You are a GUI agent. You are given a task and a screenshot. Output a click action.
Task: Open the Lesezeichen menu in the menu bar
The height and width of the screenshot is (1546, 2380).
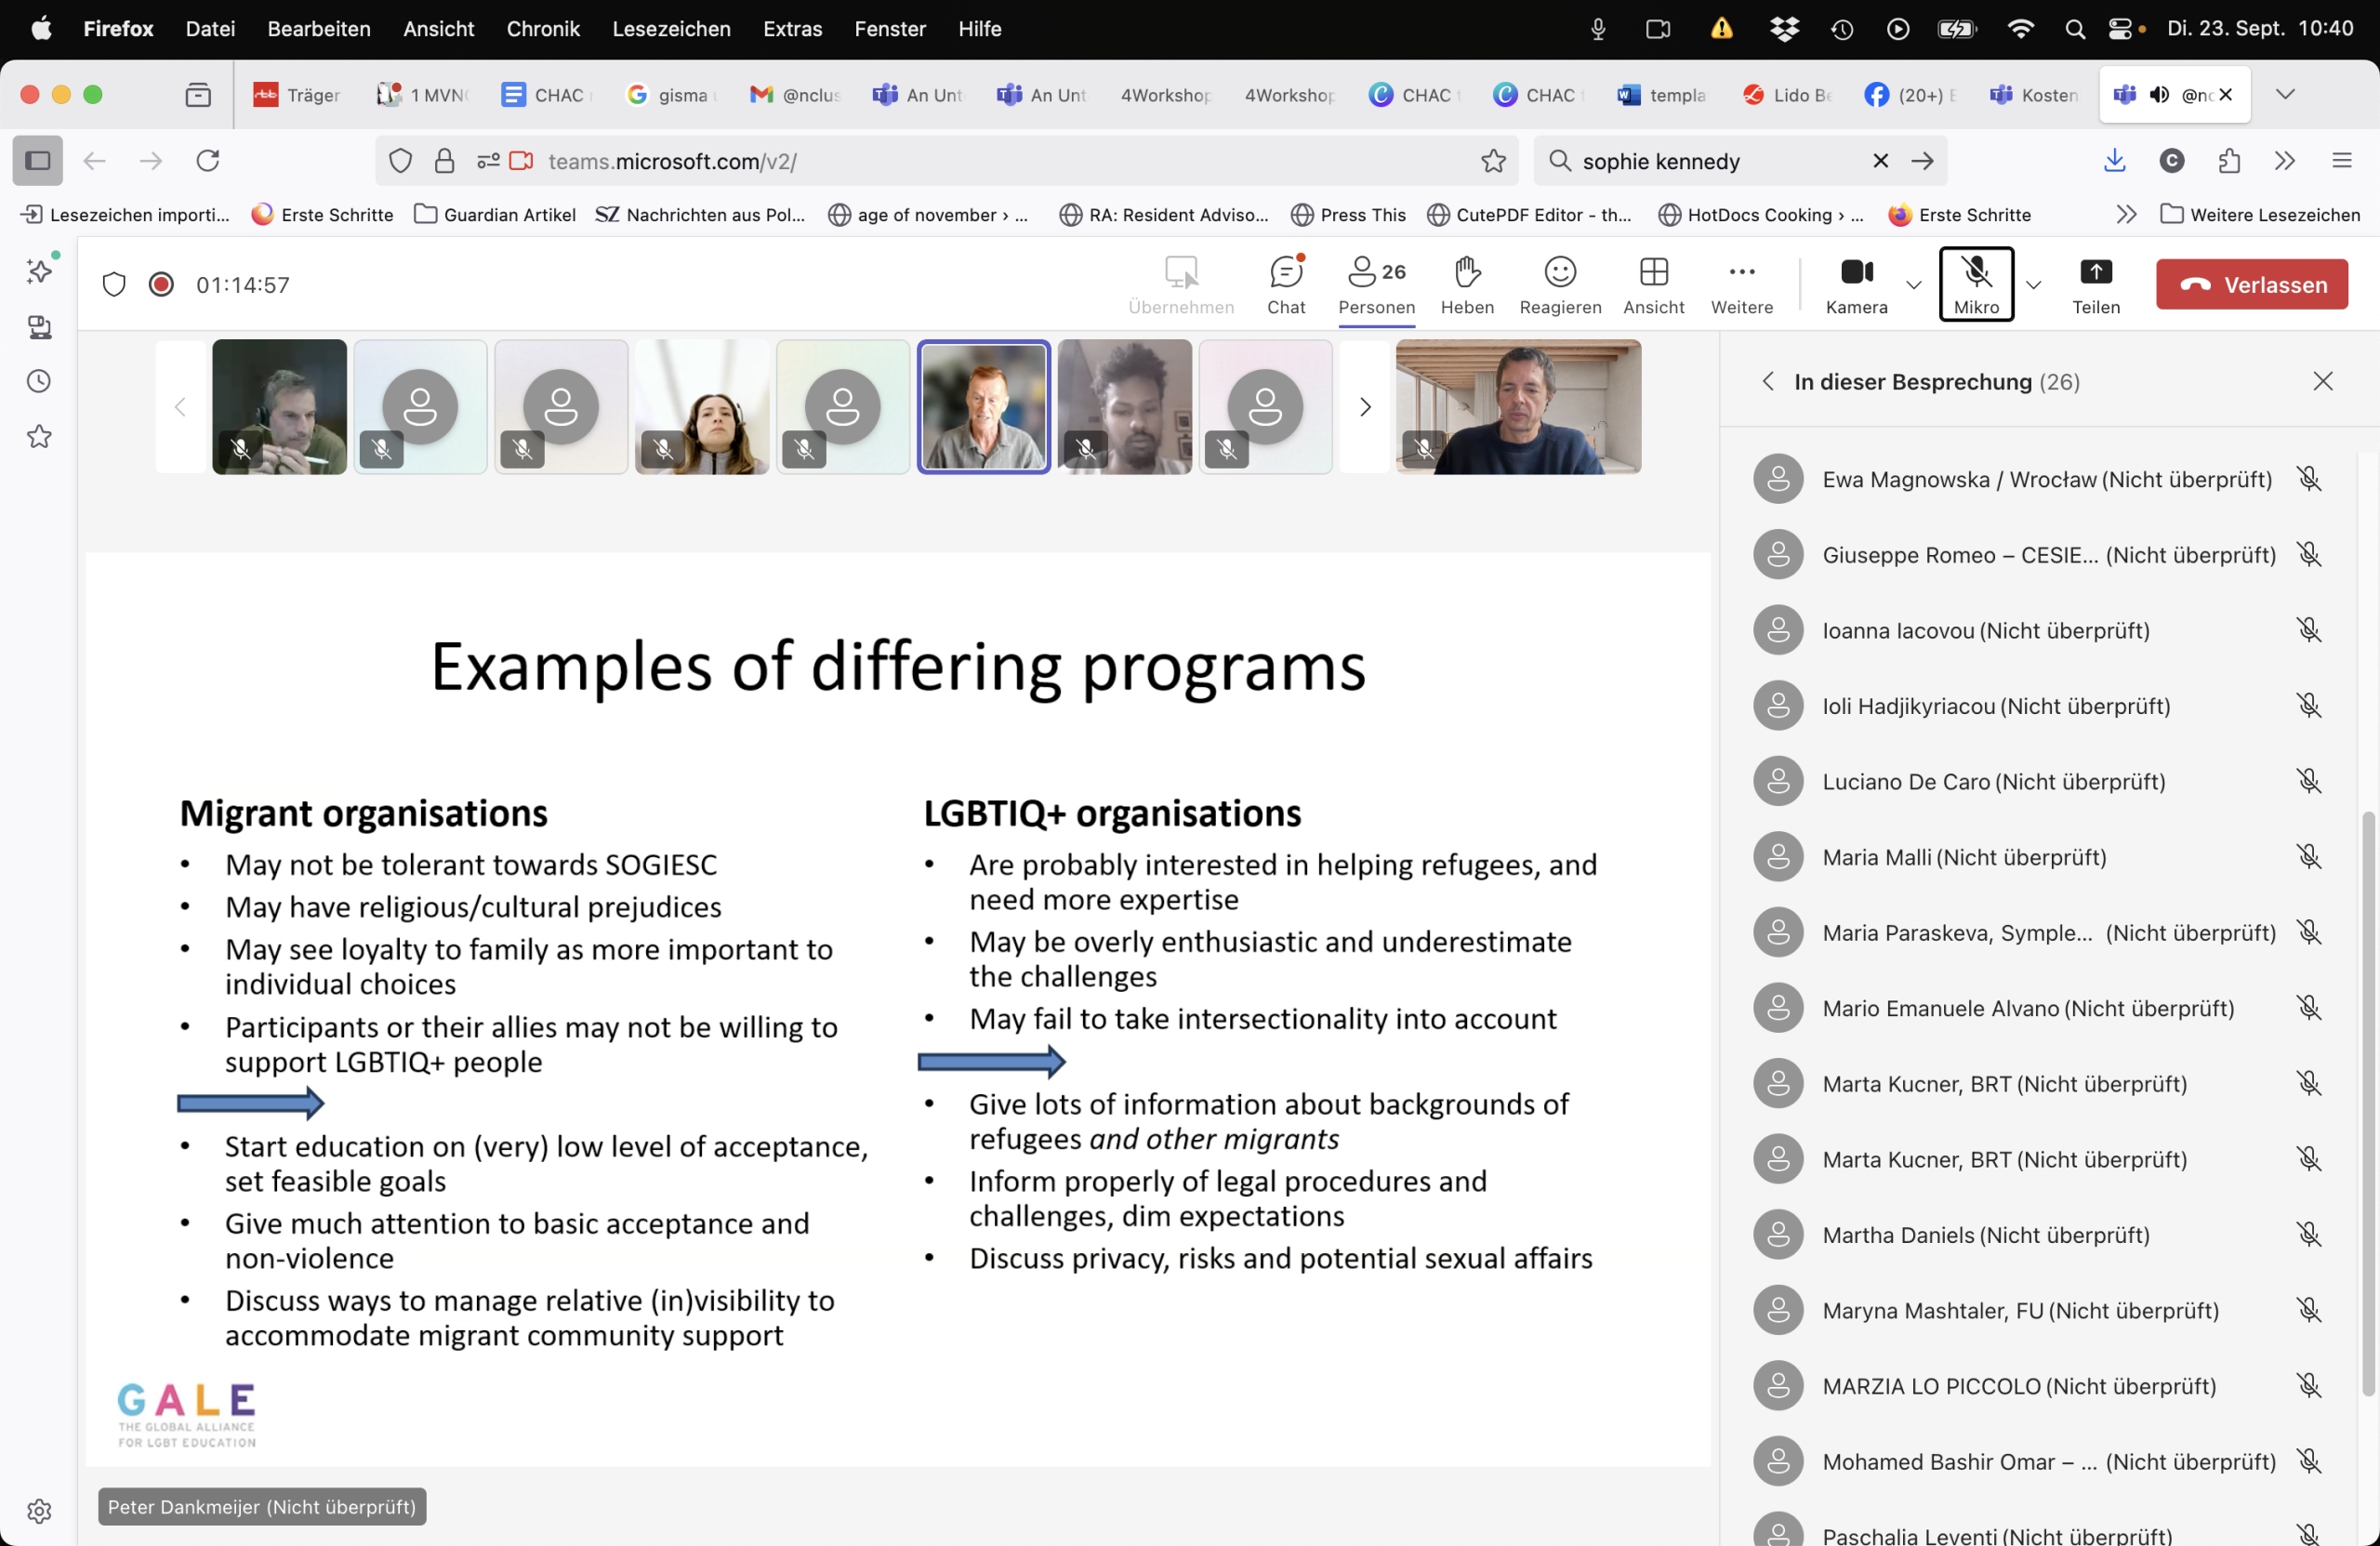click(x=671, y=29)
